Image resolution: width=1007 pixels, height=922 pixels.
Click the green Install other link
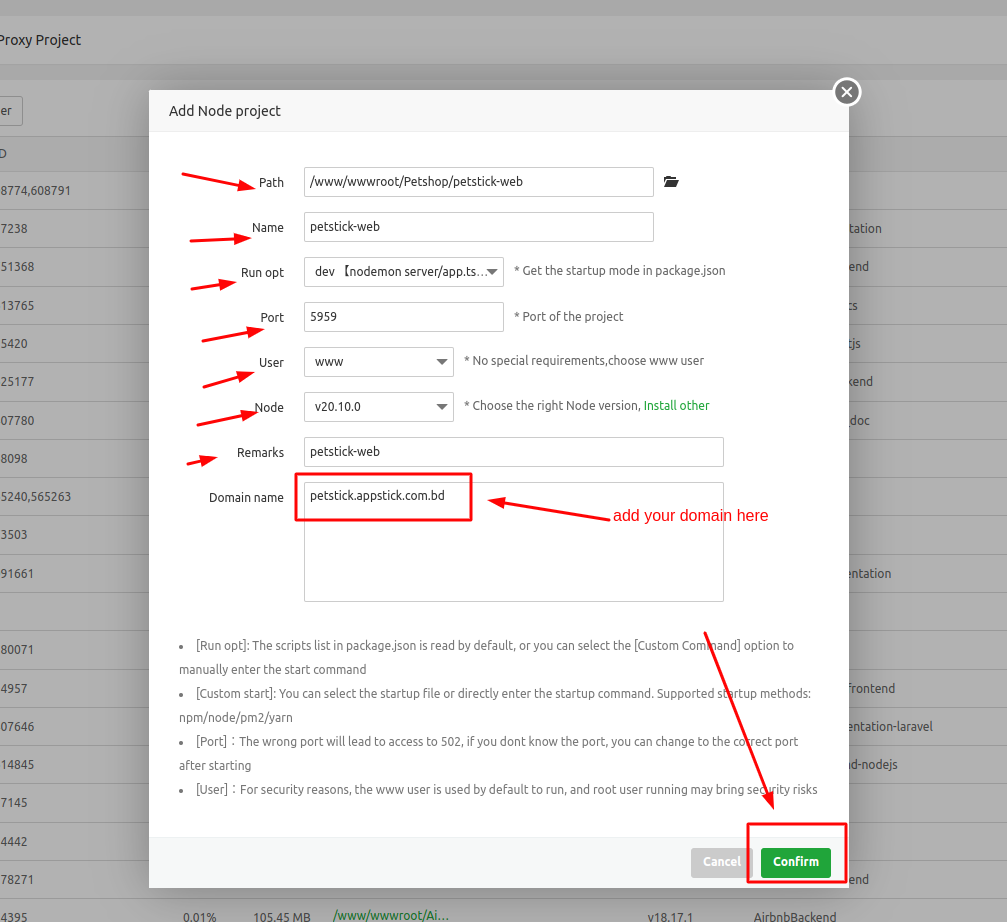click(x=676, y=406)
